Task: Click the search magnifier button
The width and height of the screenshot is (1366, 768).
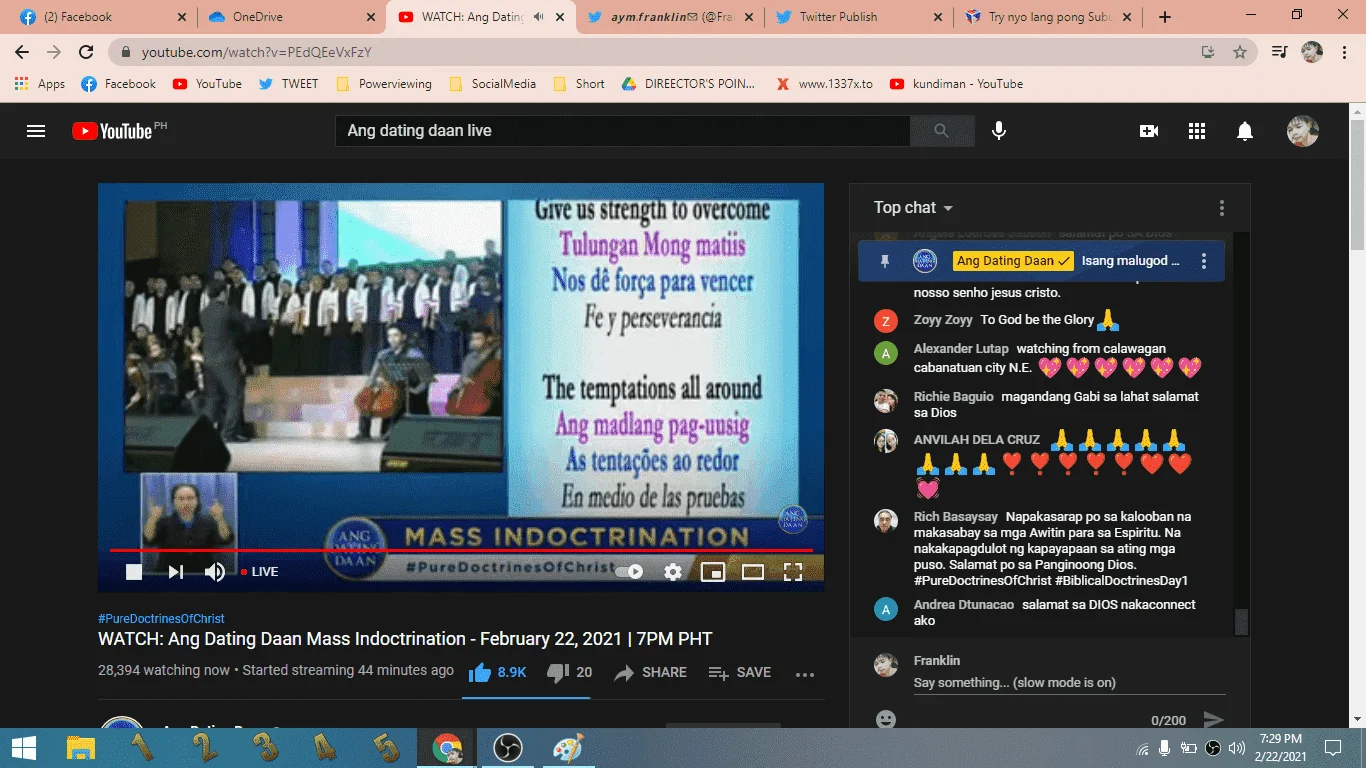Action: pyautogui.click(x=941, y=131)
